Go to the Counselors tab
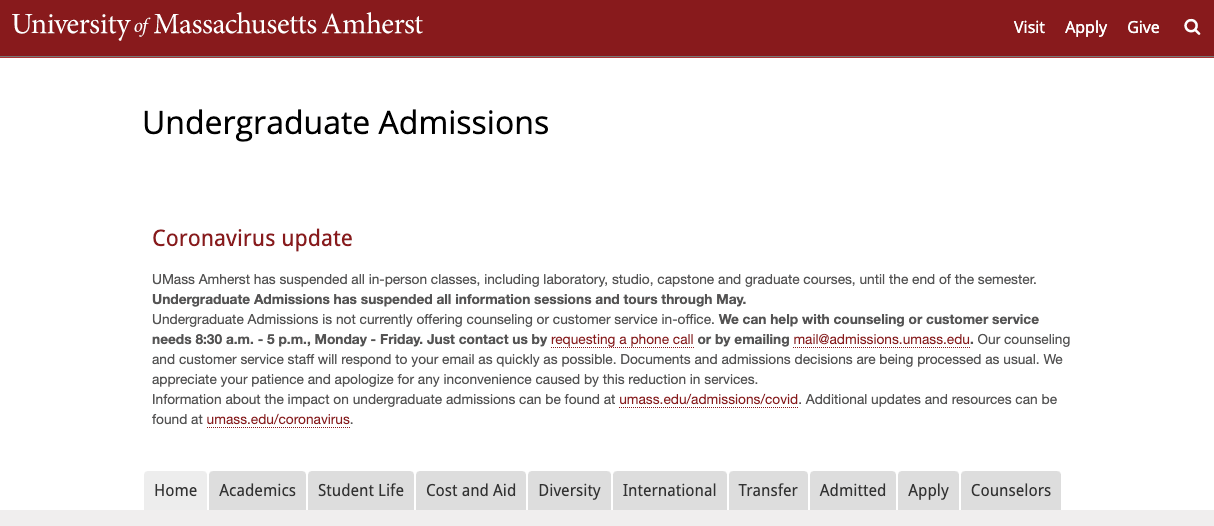1214x526 pixels. pos(1011,490)
